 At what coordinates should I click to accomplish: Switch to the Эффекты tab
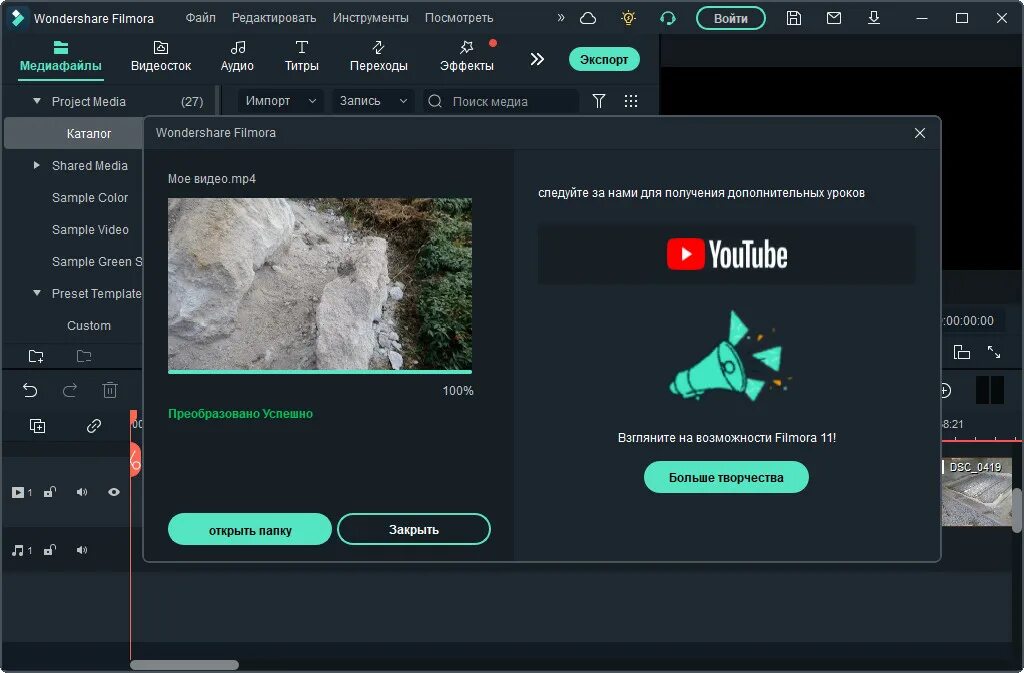pos(466,56)
